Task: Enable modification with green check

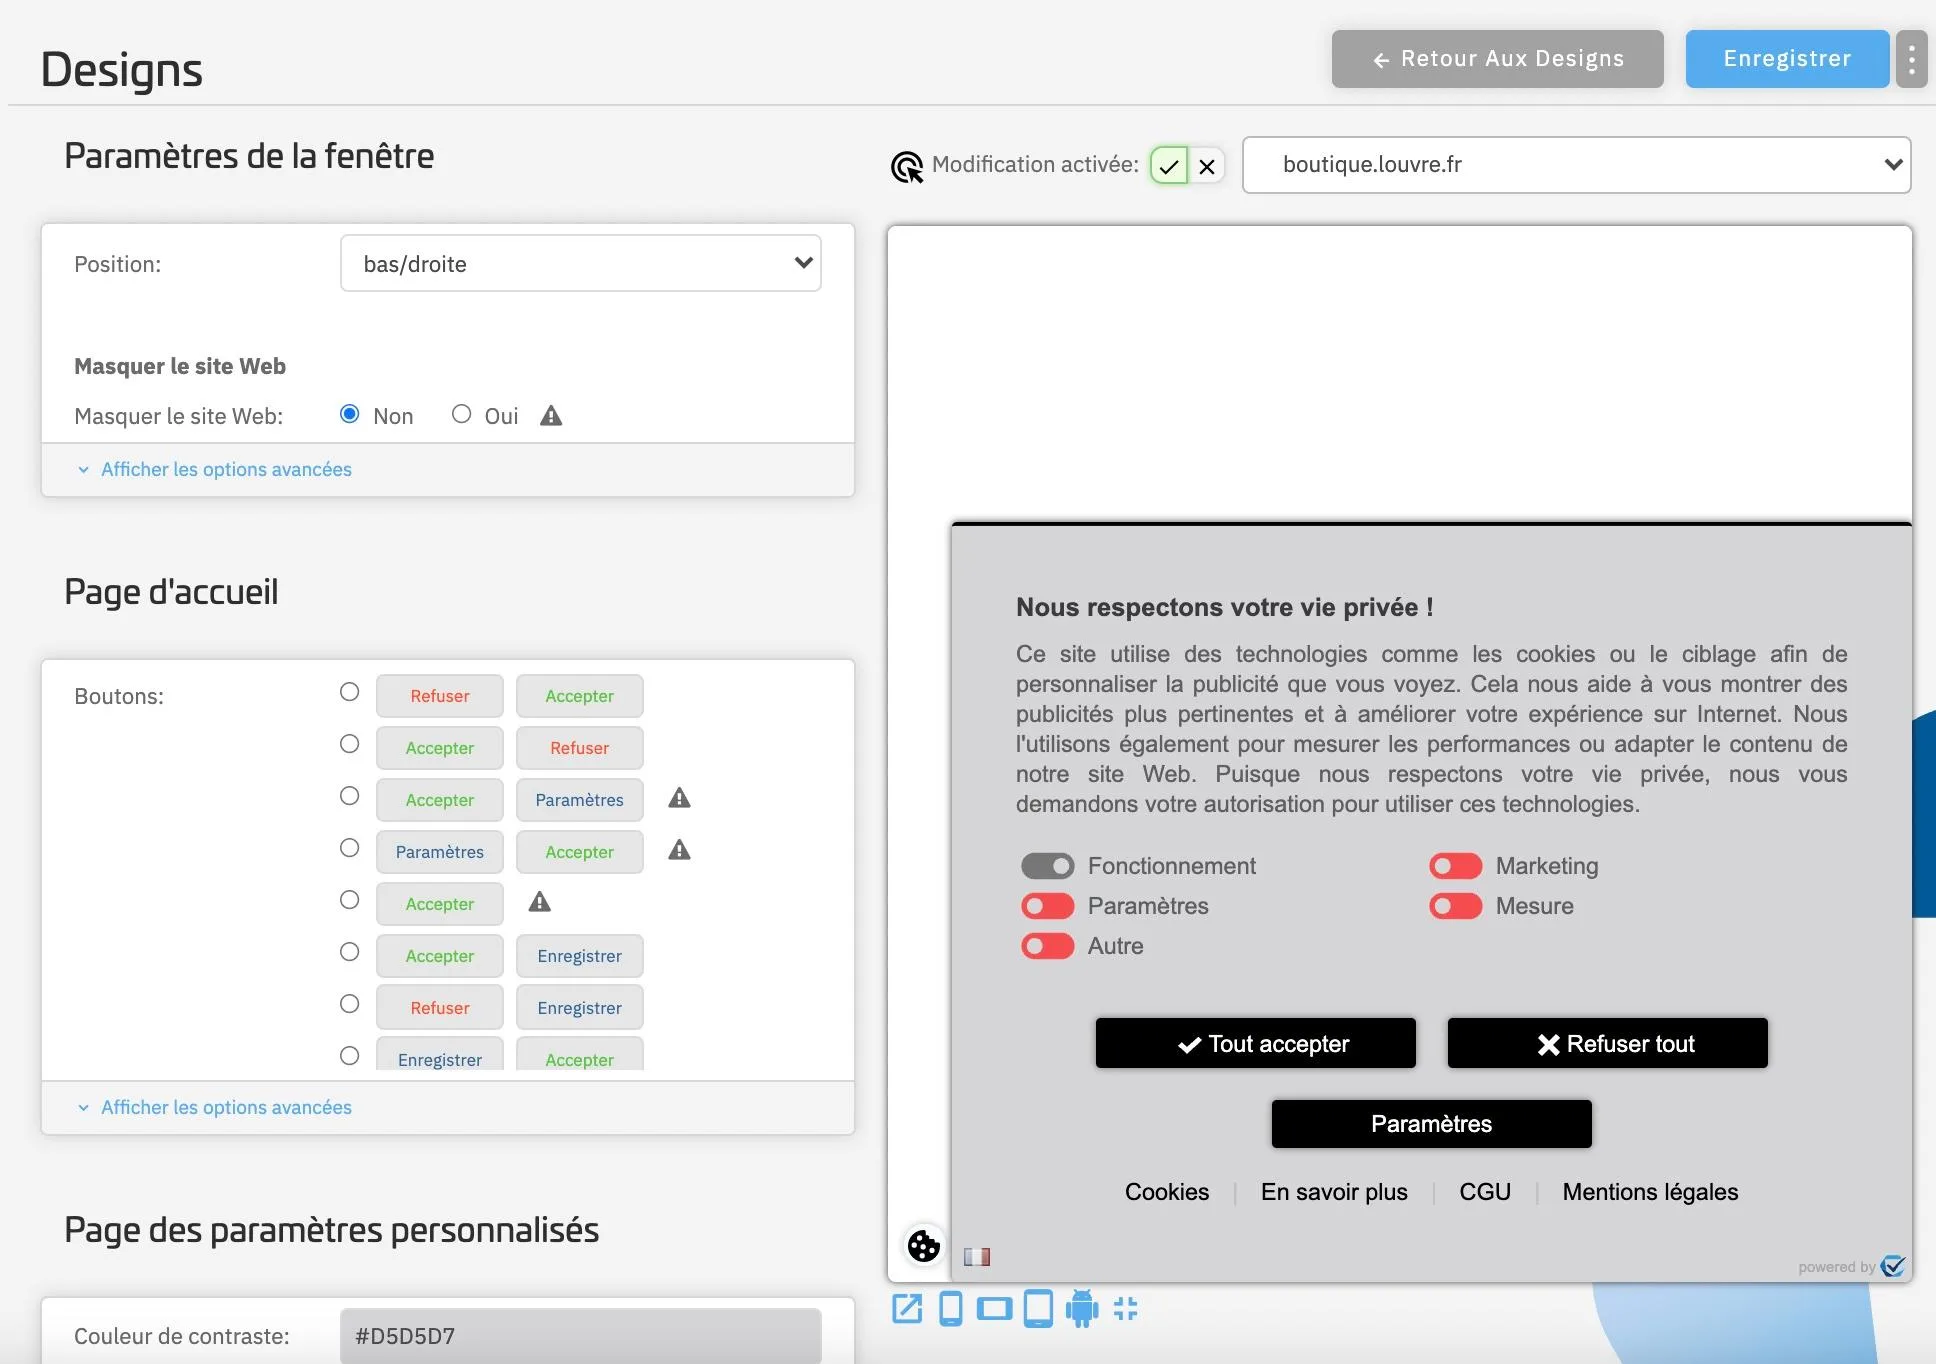Action: point(1169,166)
